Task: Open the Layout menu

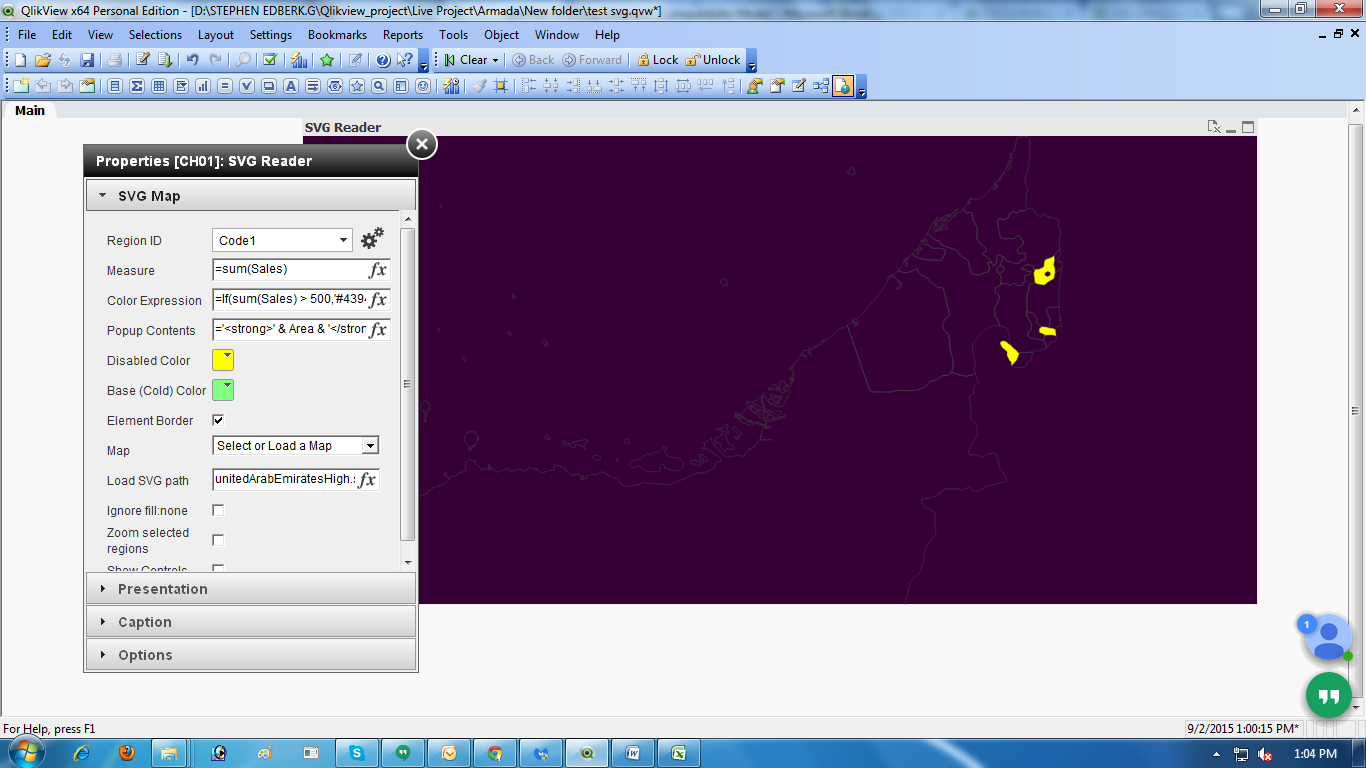Action: click(x=216, y=34)
